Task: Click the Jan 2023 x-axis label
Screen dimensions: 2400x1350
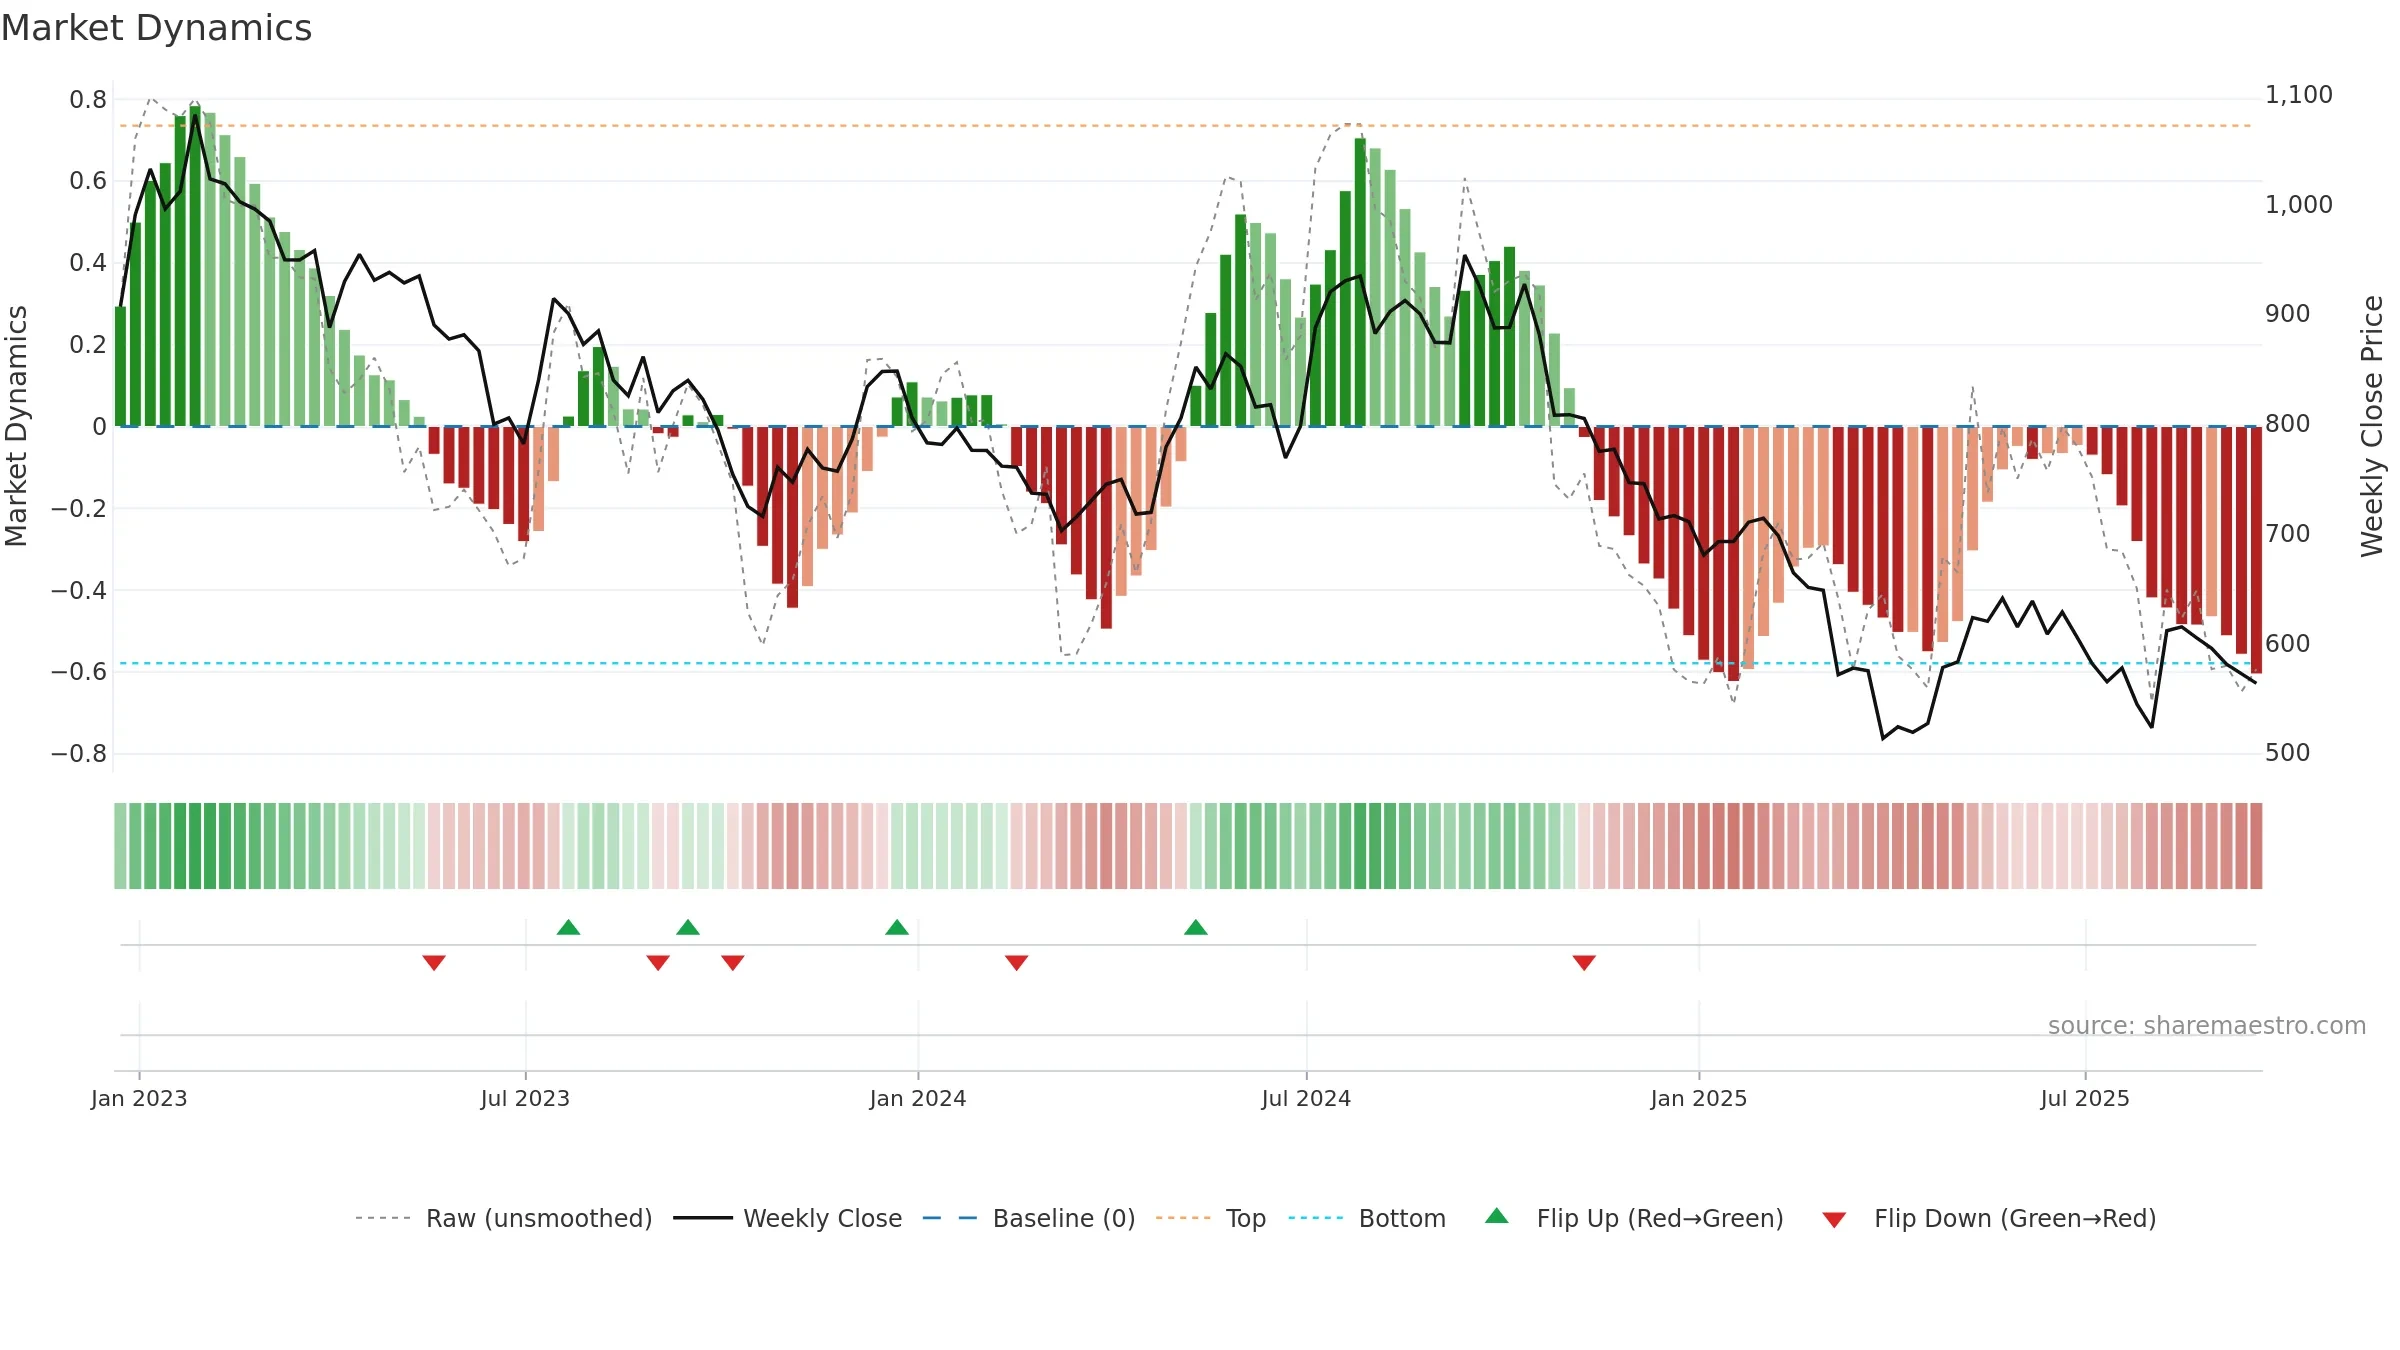Action: point(139,1098)
